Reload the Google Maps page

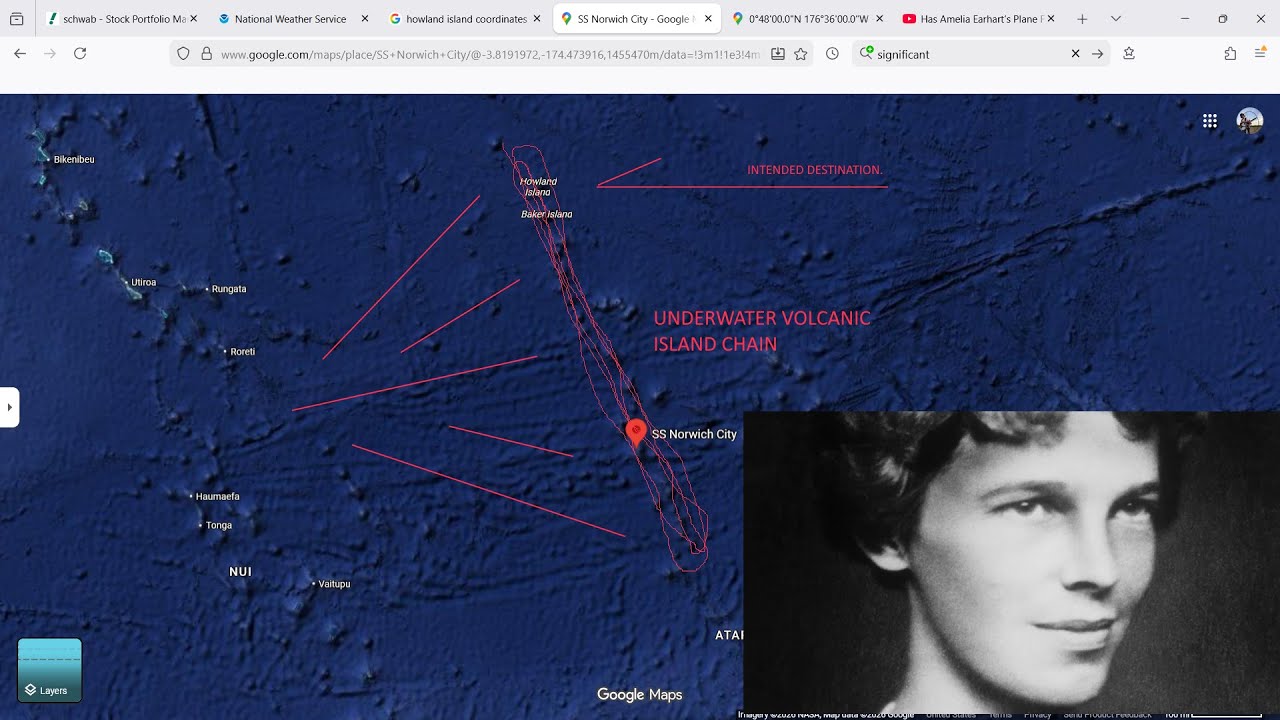pyautogui.click(x=80, y=54)
